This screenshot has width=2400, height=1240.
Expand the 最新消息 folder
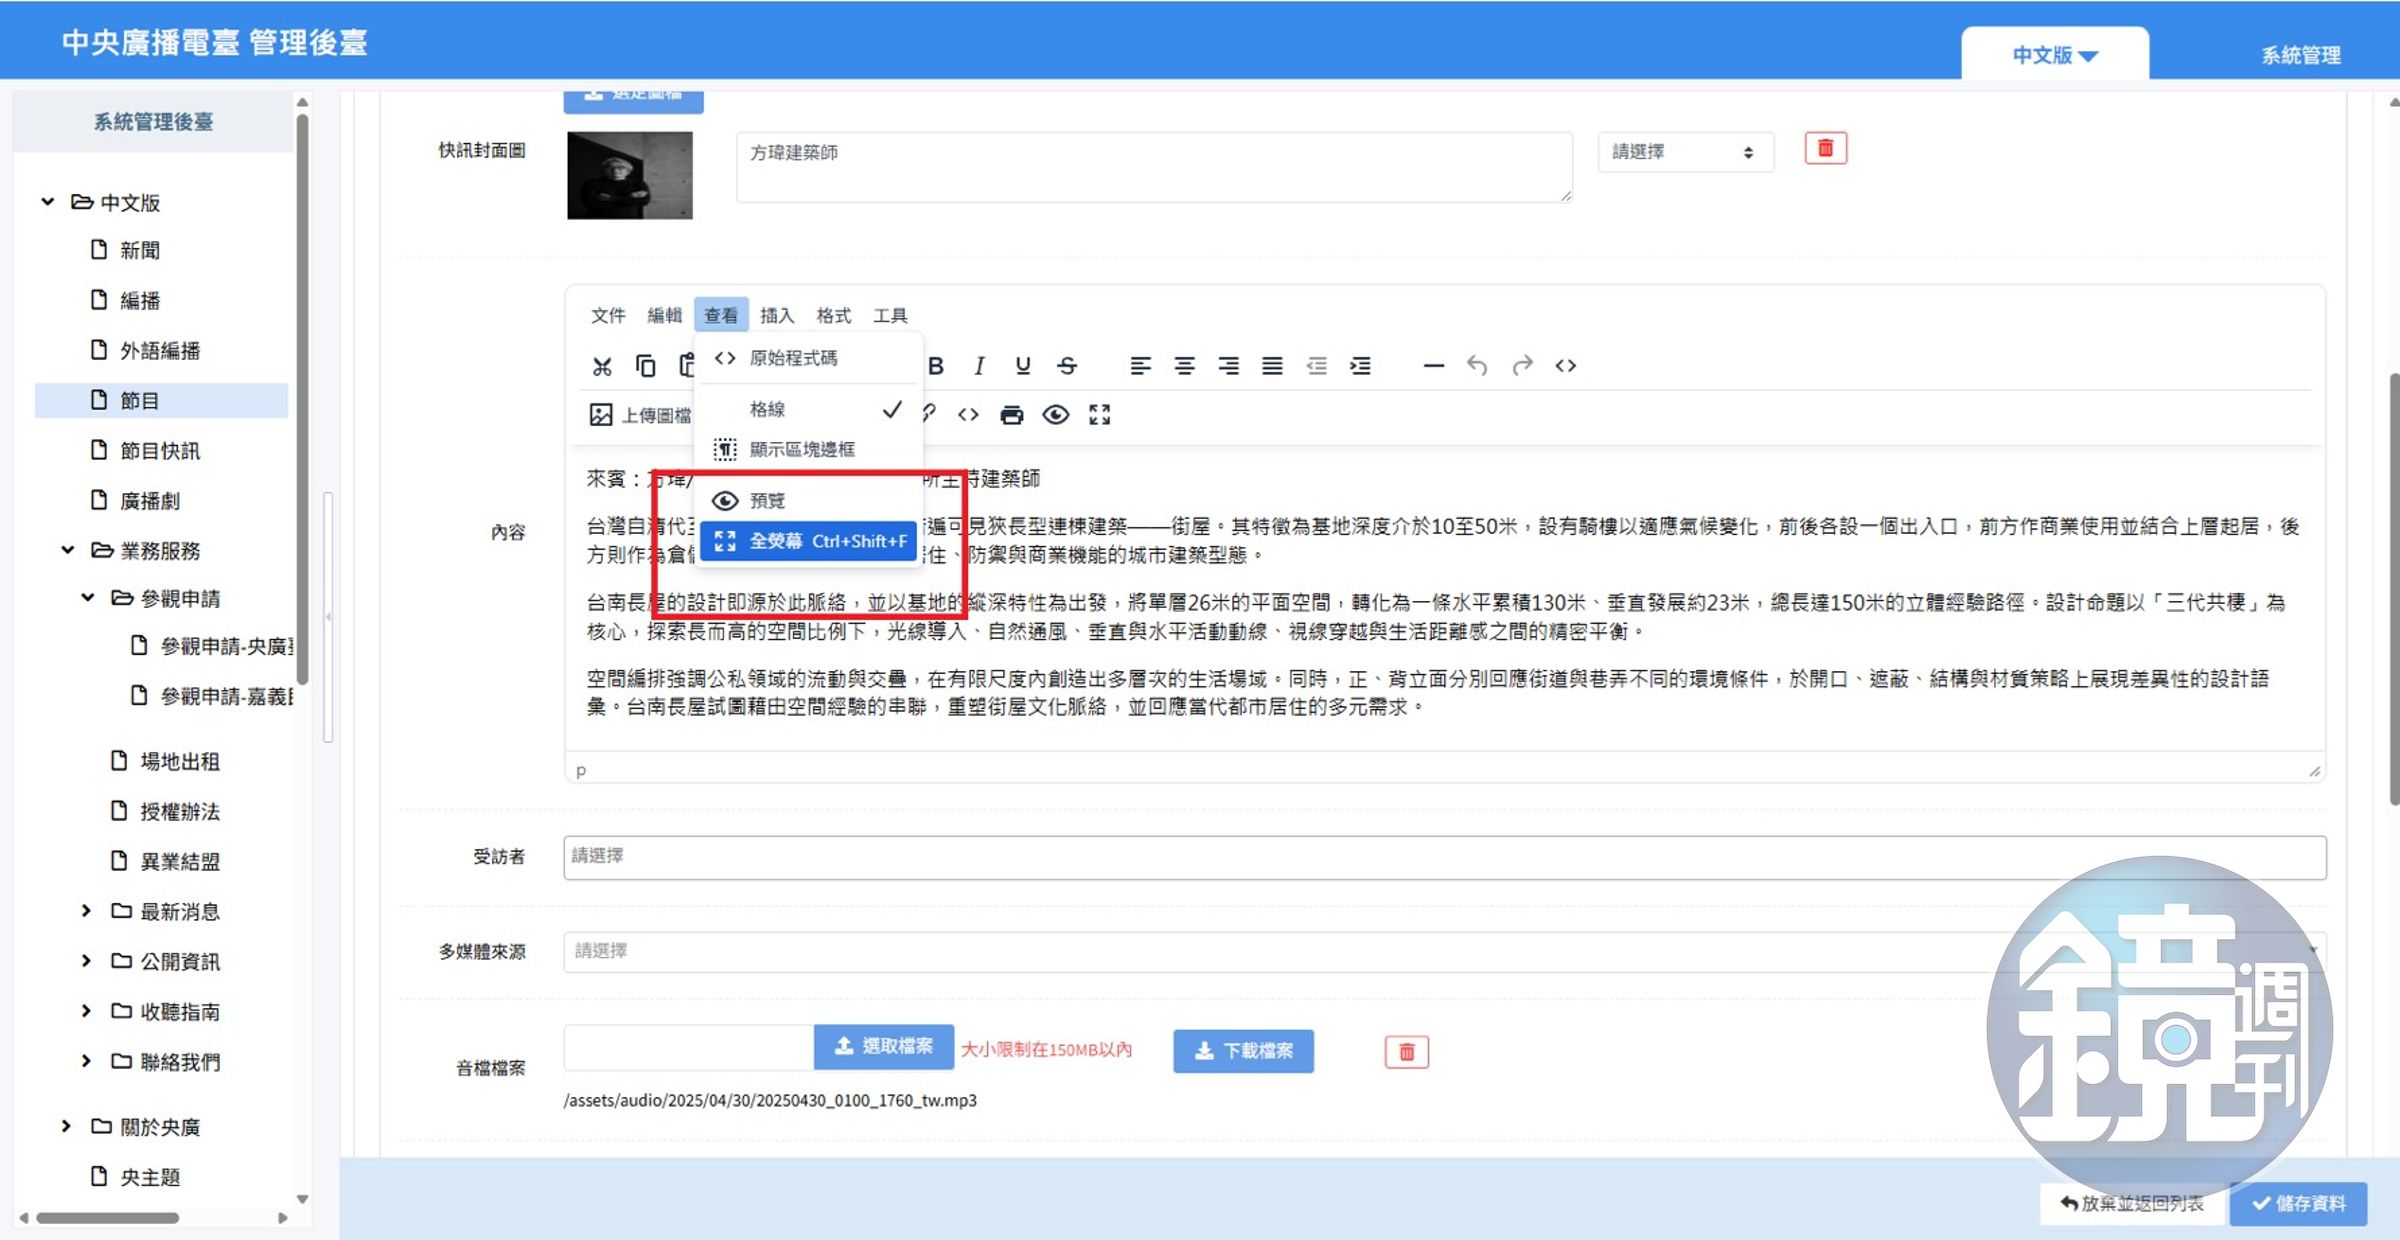(x=86, y=911)
